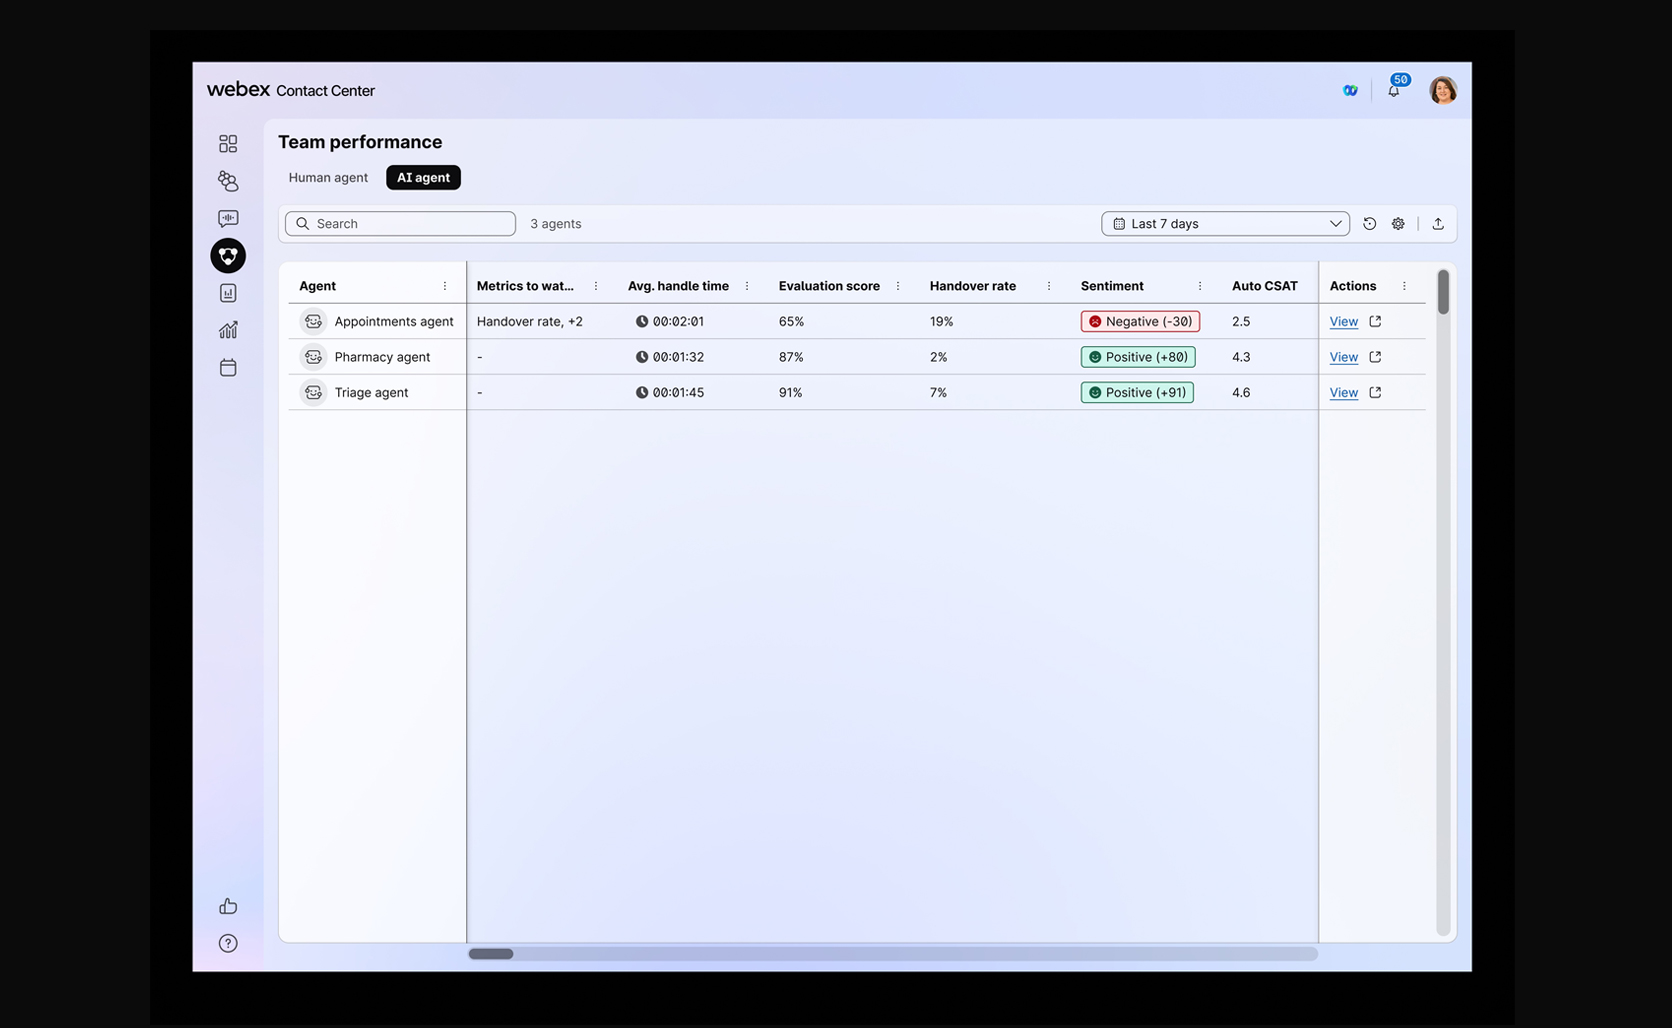The height and width of the screenshot is (1028, 1672).
Task: Open the dashboard grid icon in sidebar
Action: click(x=228, y=144)
